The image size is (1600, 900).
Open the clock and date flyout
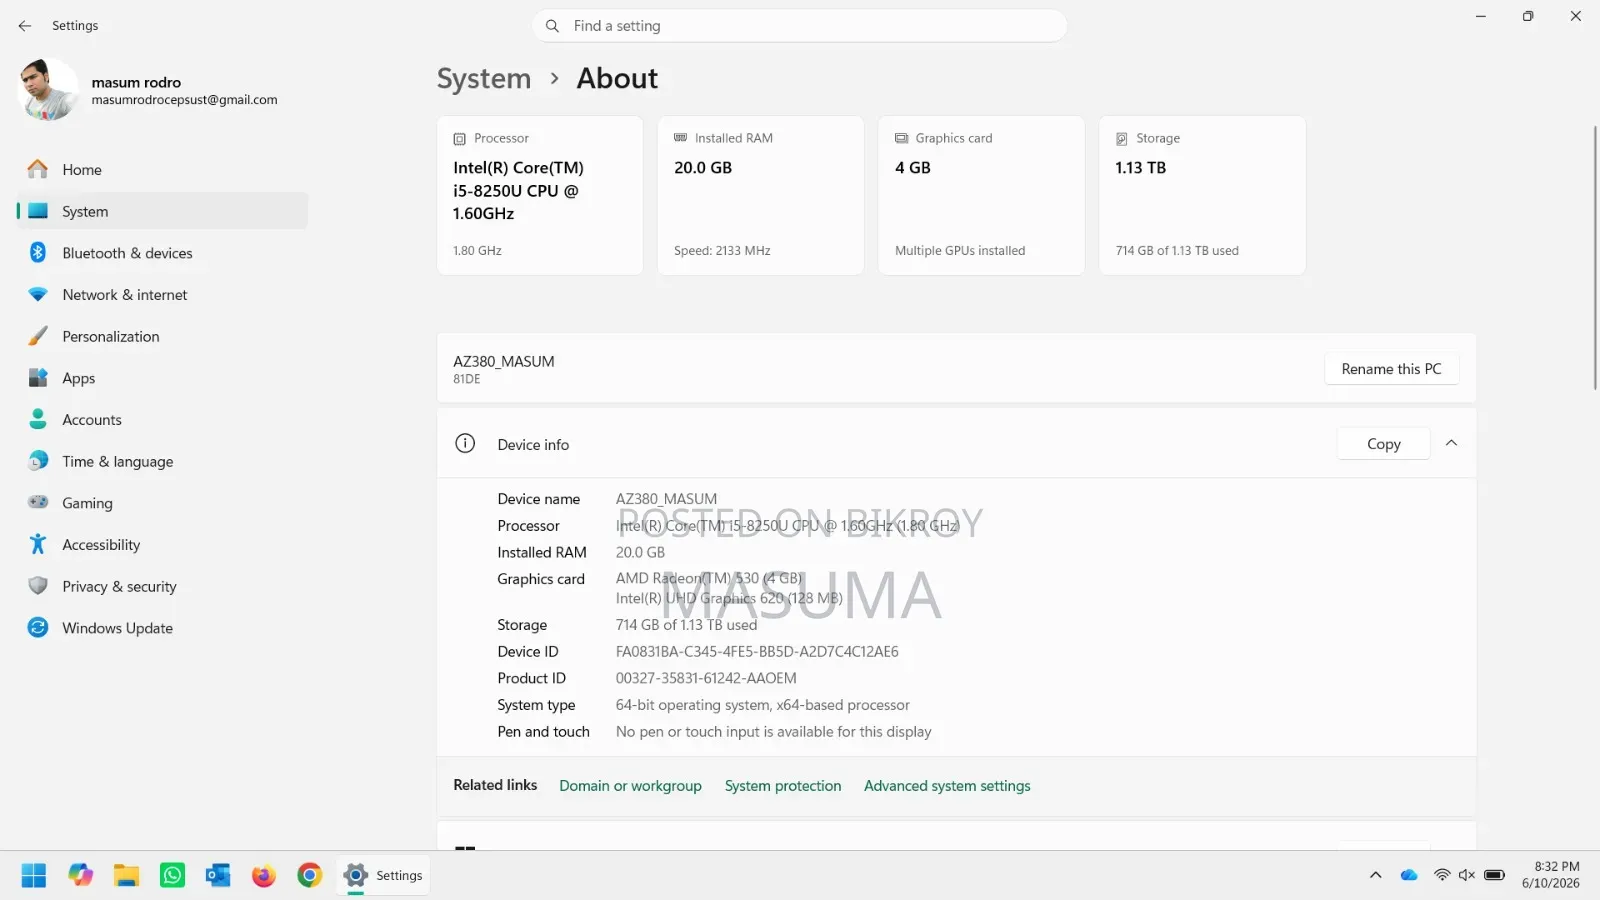(1551, 875)
